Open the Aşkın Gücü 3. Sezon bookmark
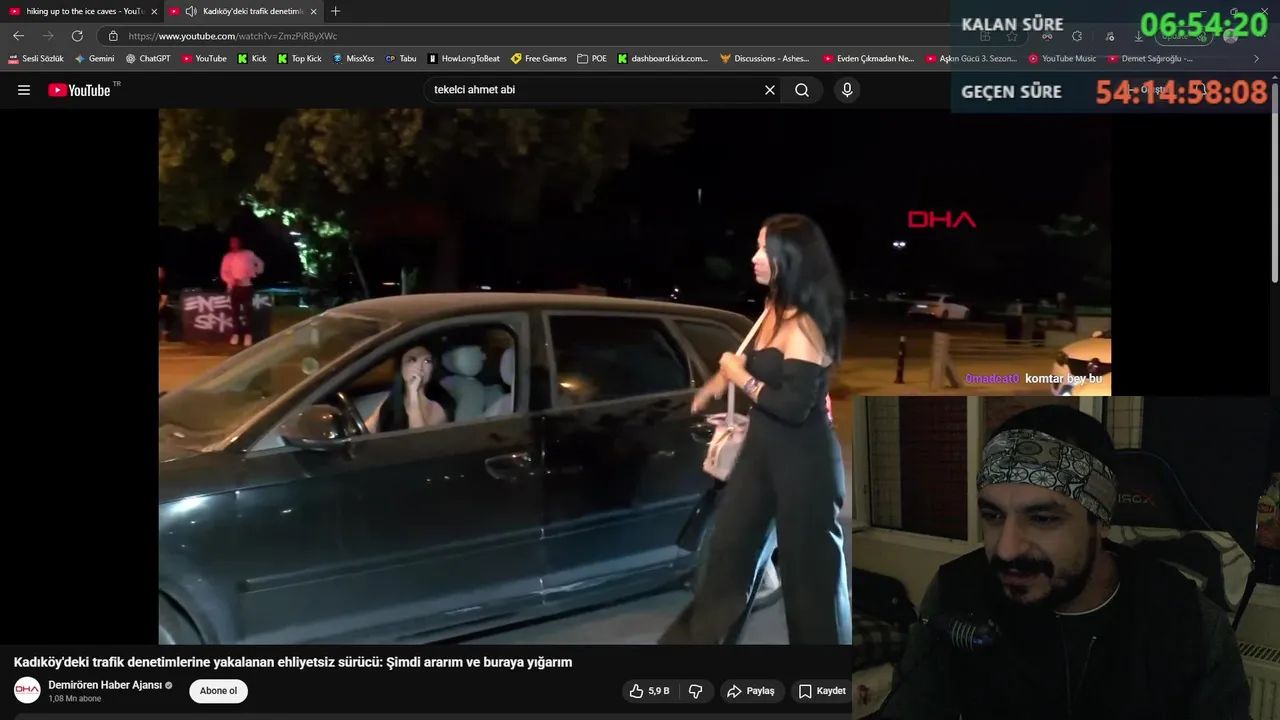 [971, 59]
